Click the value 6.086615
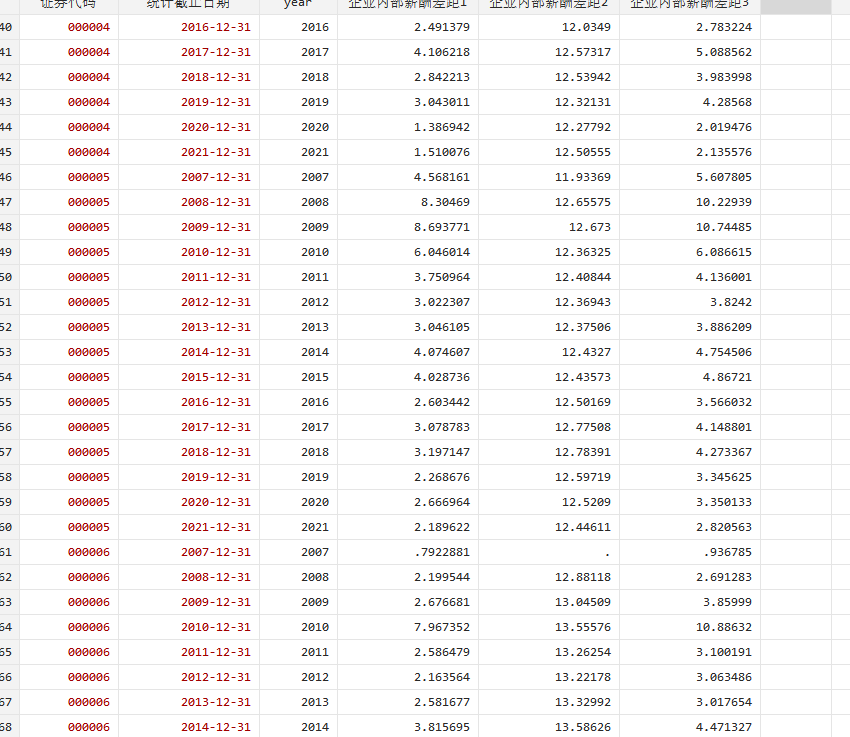This screenshot has width=850, height=737. tap(690, 252)
